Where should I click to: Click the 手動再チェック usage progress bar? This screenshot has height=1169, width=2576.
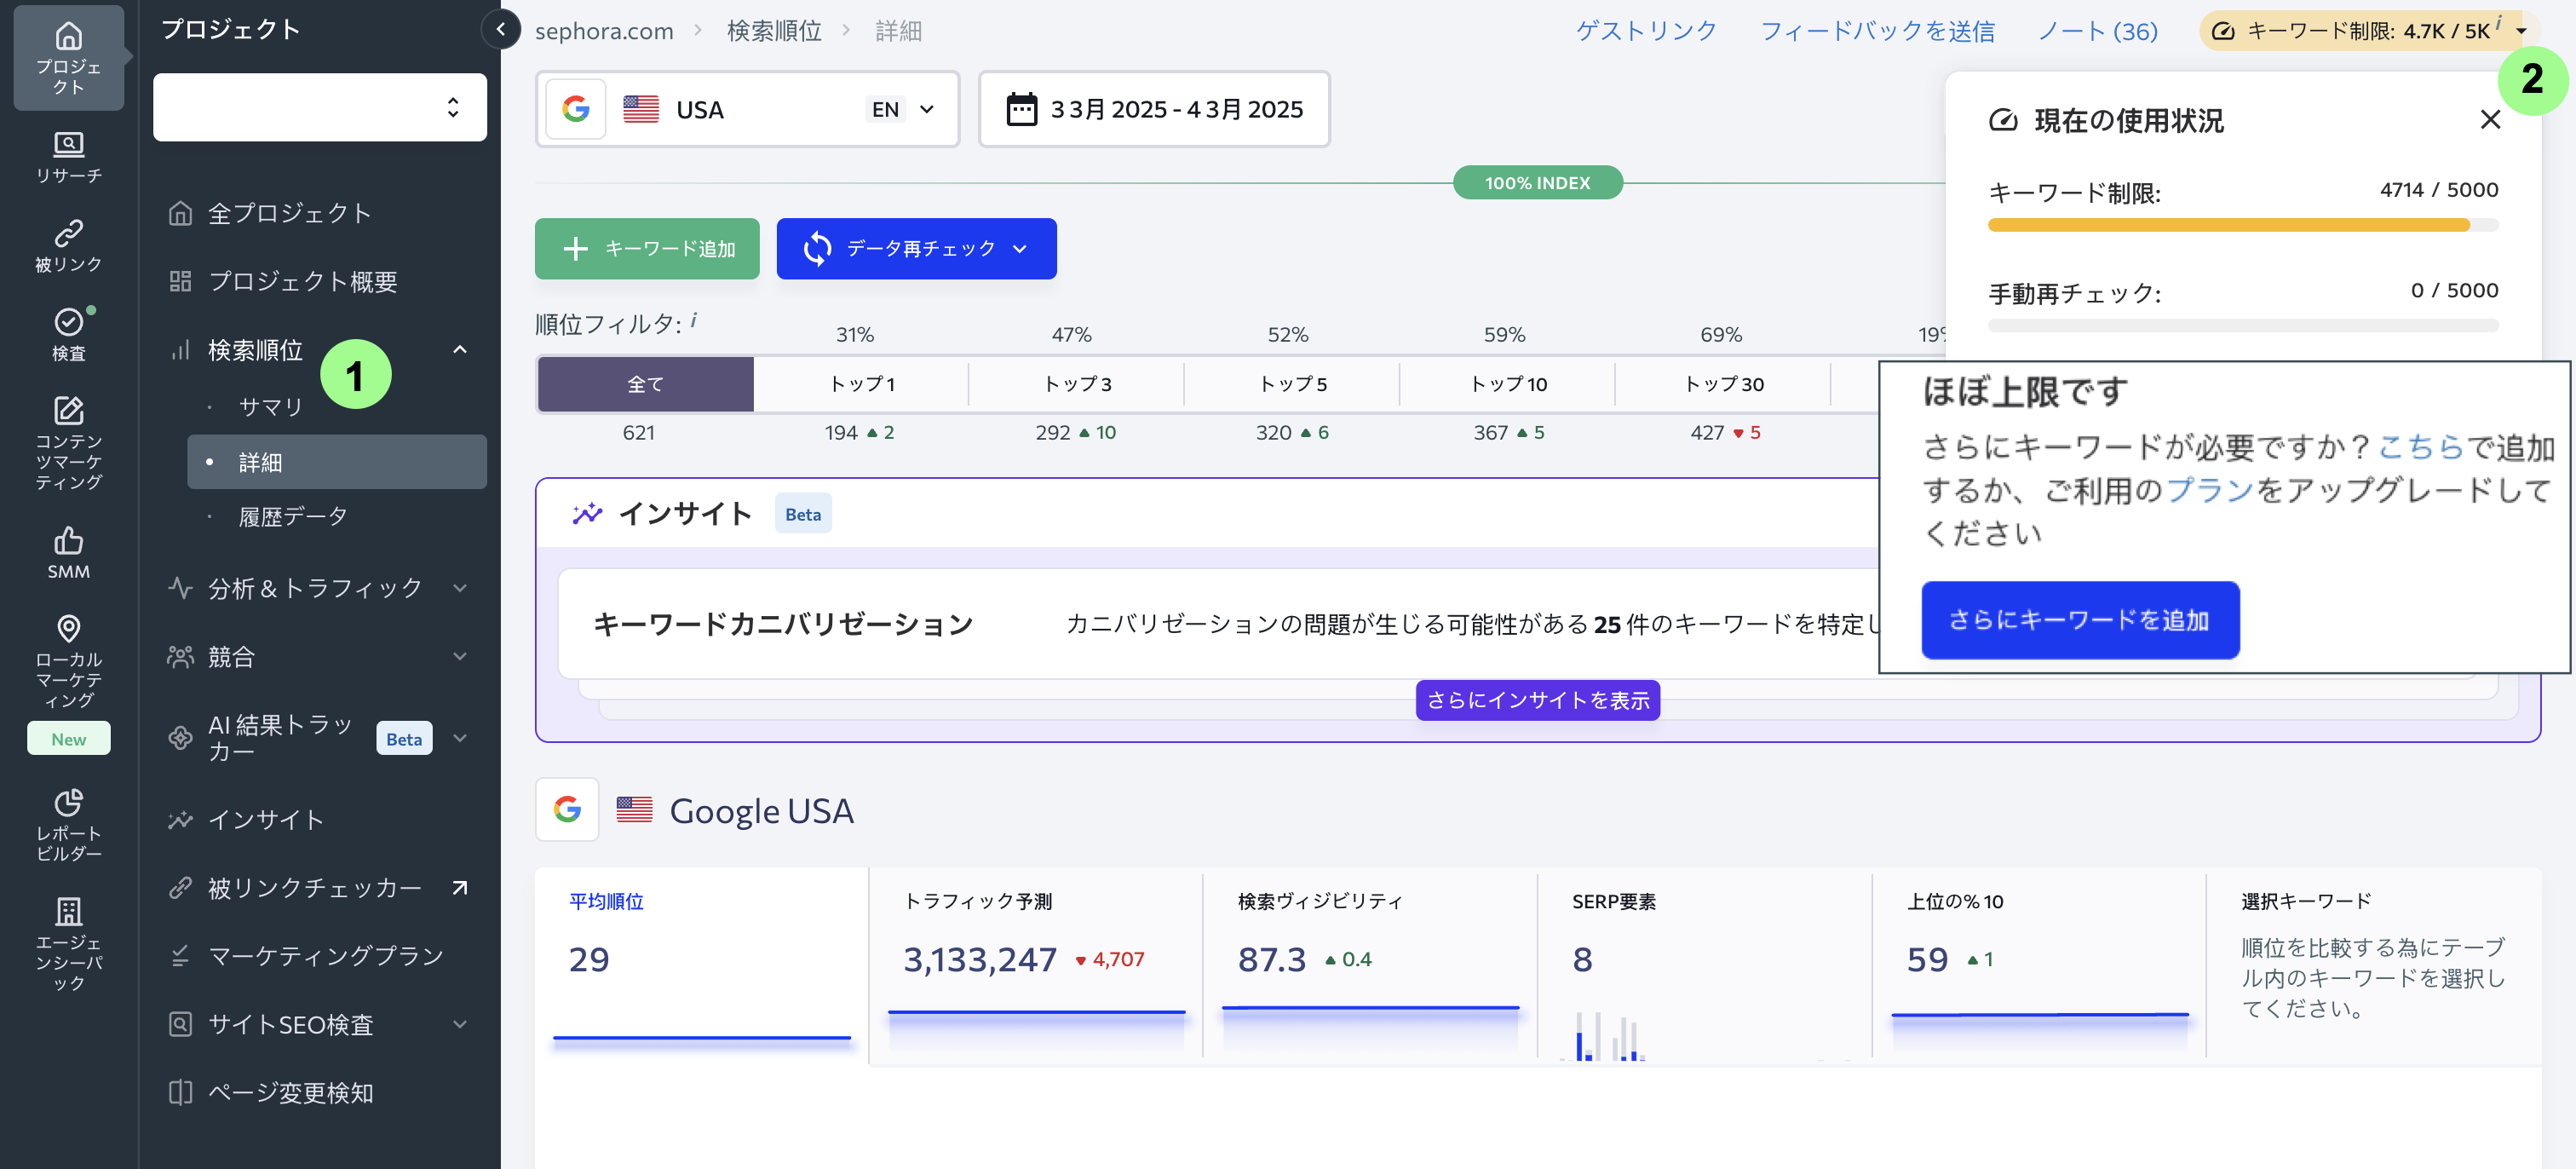[x=2243, y=326]
